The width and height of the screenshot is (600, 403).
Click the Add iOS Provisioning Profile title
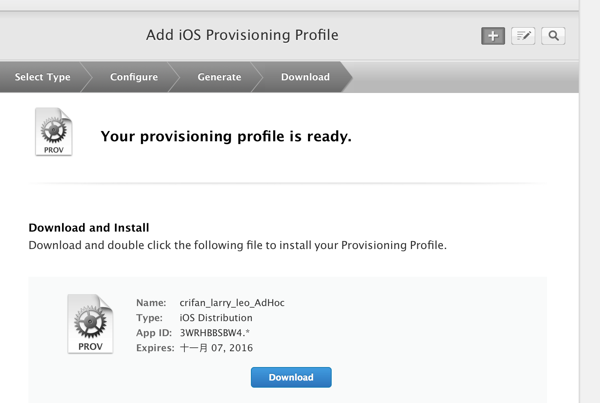pyautogui.click(x=242, y=35)
